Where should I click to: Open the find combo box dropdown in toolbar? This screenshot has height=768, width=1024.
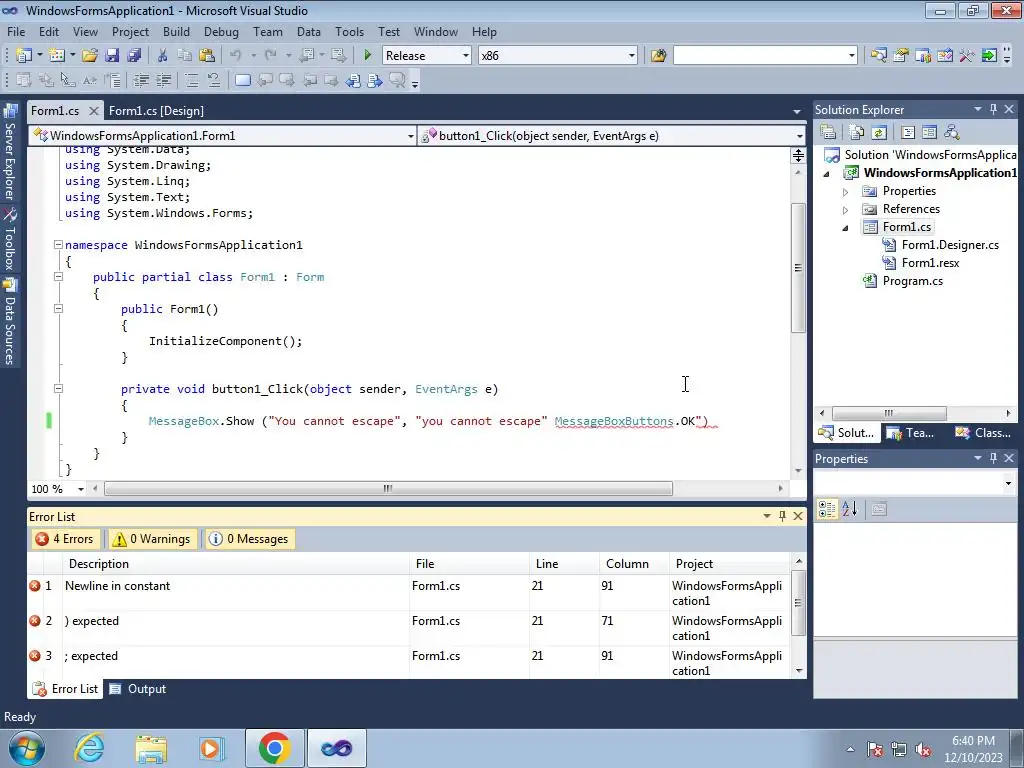(x=852, y=56)
